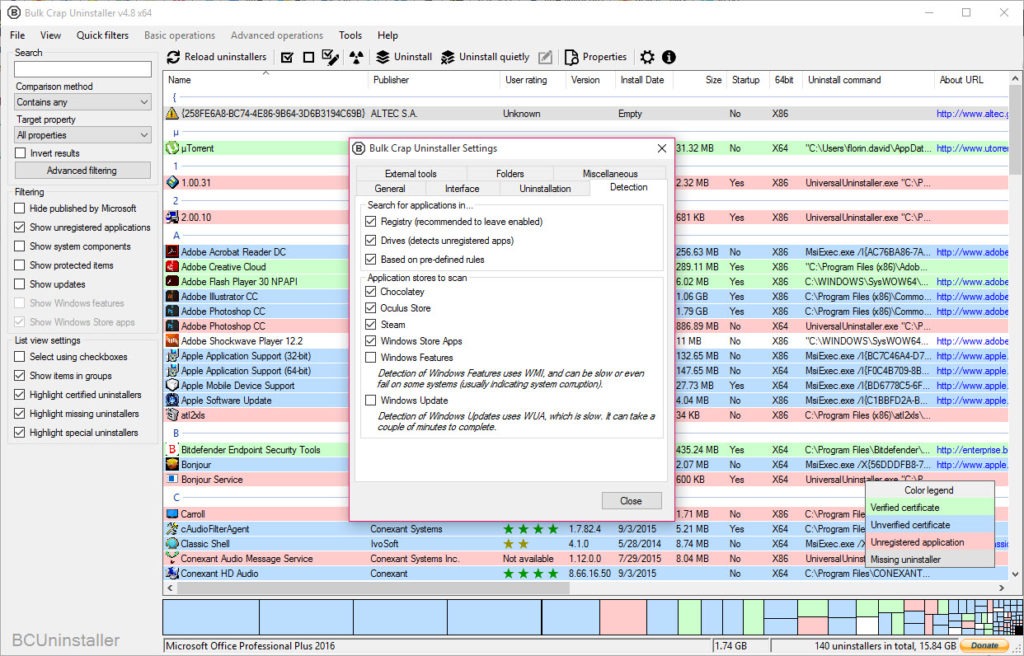
Task: Click the greyed-out modify icon before Properties
Action: [x=545, y=57]
